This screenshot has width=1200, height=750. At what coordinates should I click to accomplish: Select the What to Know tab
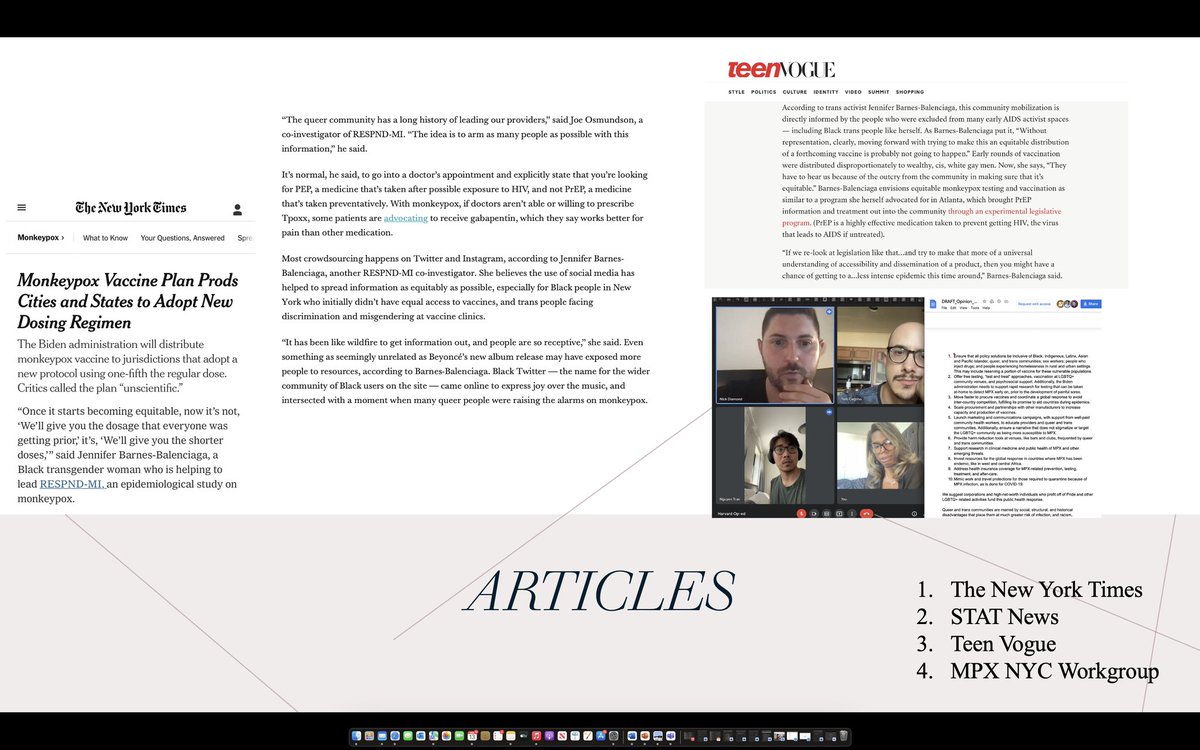click(105, 238)
